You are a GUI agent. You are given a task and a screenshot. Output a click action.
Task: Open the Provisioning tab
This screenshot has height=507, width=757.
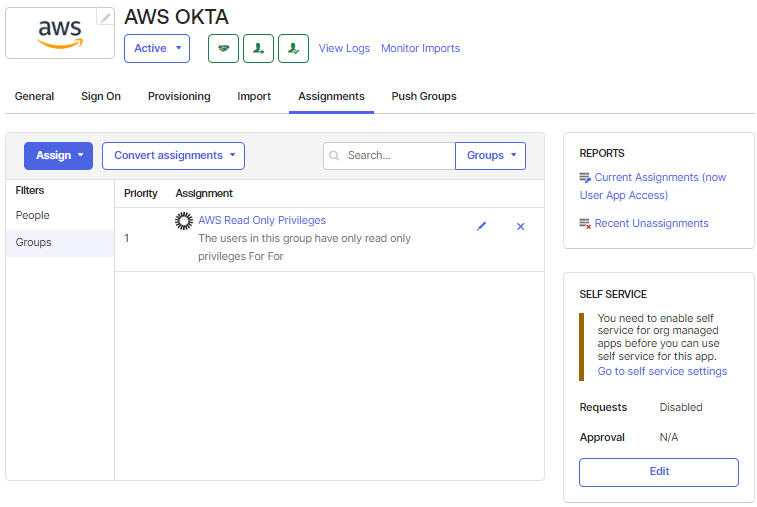tap(179, 96)
